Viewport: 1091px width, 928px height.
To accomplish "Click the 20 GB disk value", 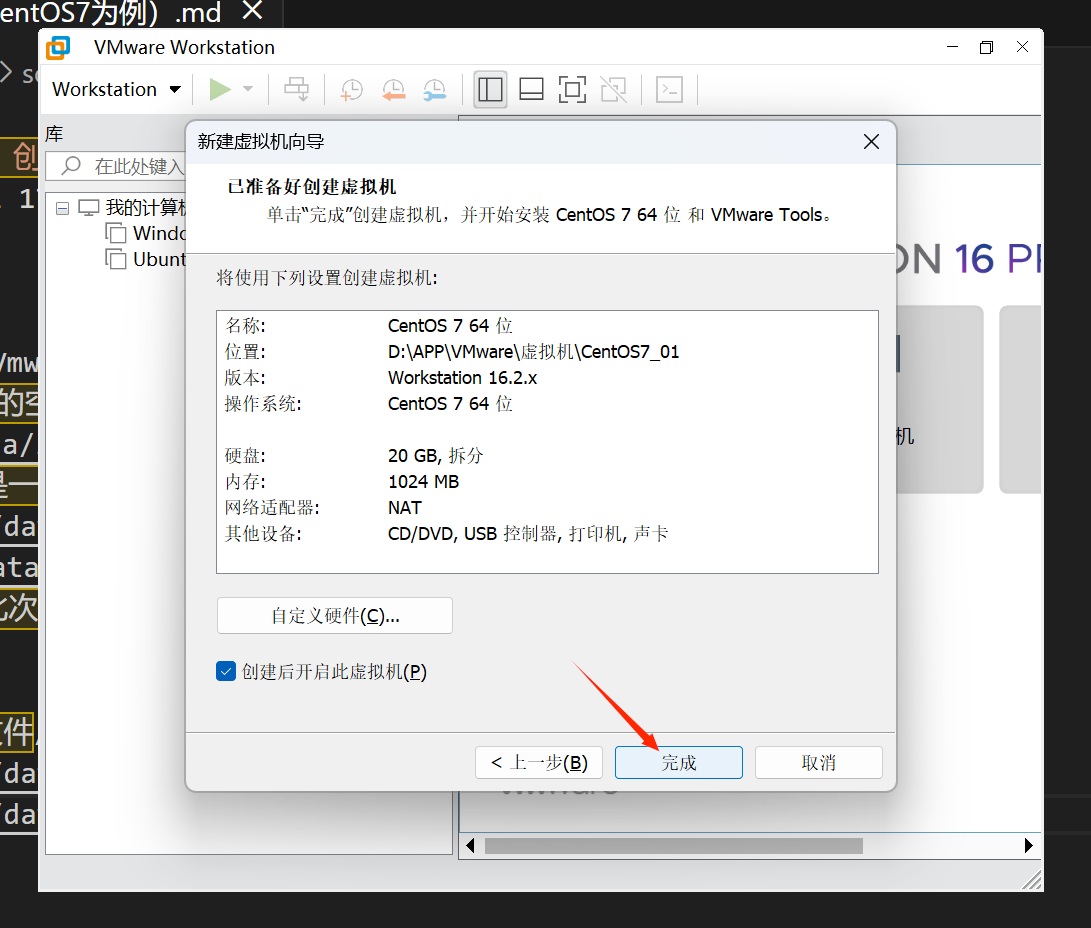I will click(x=436, y=456).
